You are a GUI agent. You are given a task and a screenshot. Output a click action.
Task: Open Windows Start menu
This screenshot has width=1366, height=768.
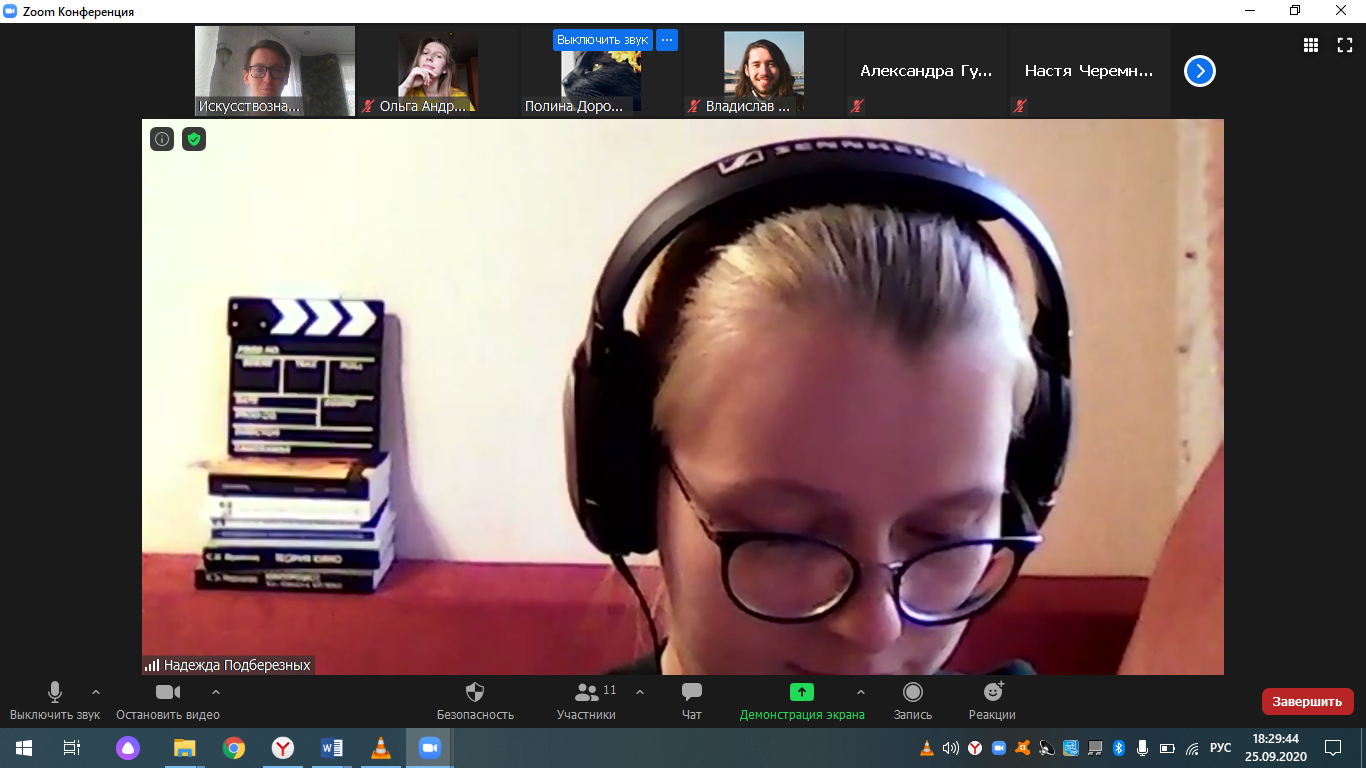click(24, 747)
